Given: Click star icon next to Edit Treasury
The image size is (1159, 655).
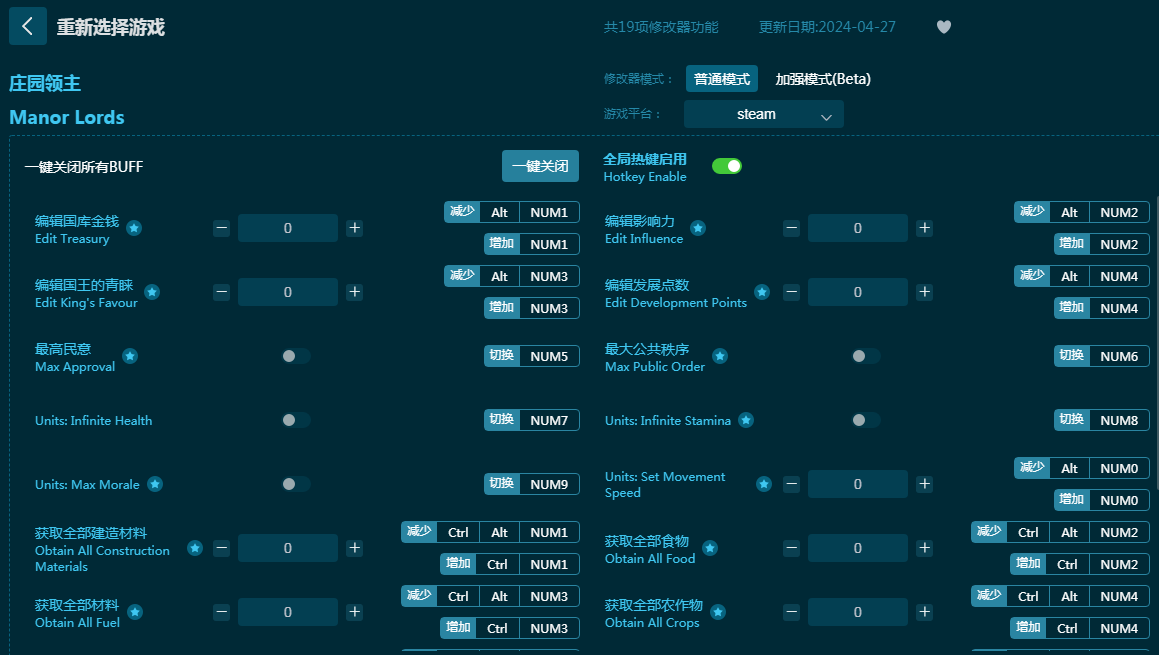Looking at the screenshot, I should coord(134,228).
